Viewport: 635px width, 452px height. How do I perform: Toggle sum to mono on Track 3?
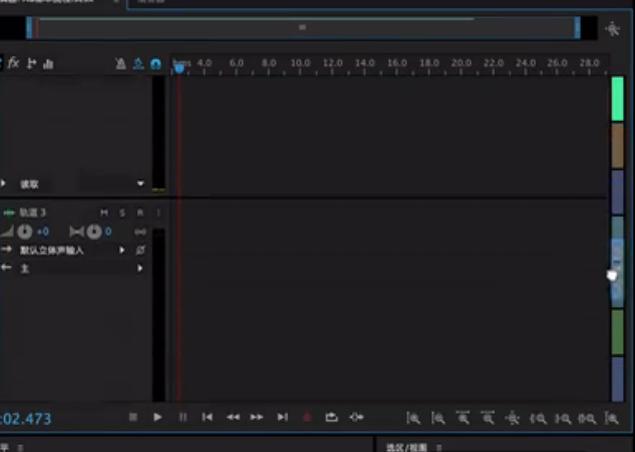coord(140,232)
